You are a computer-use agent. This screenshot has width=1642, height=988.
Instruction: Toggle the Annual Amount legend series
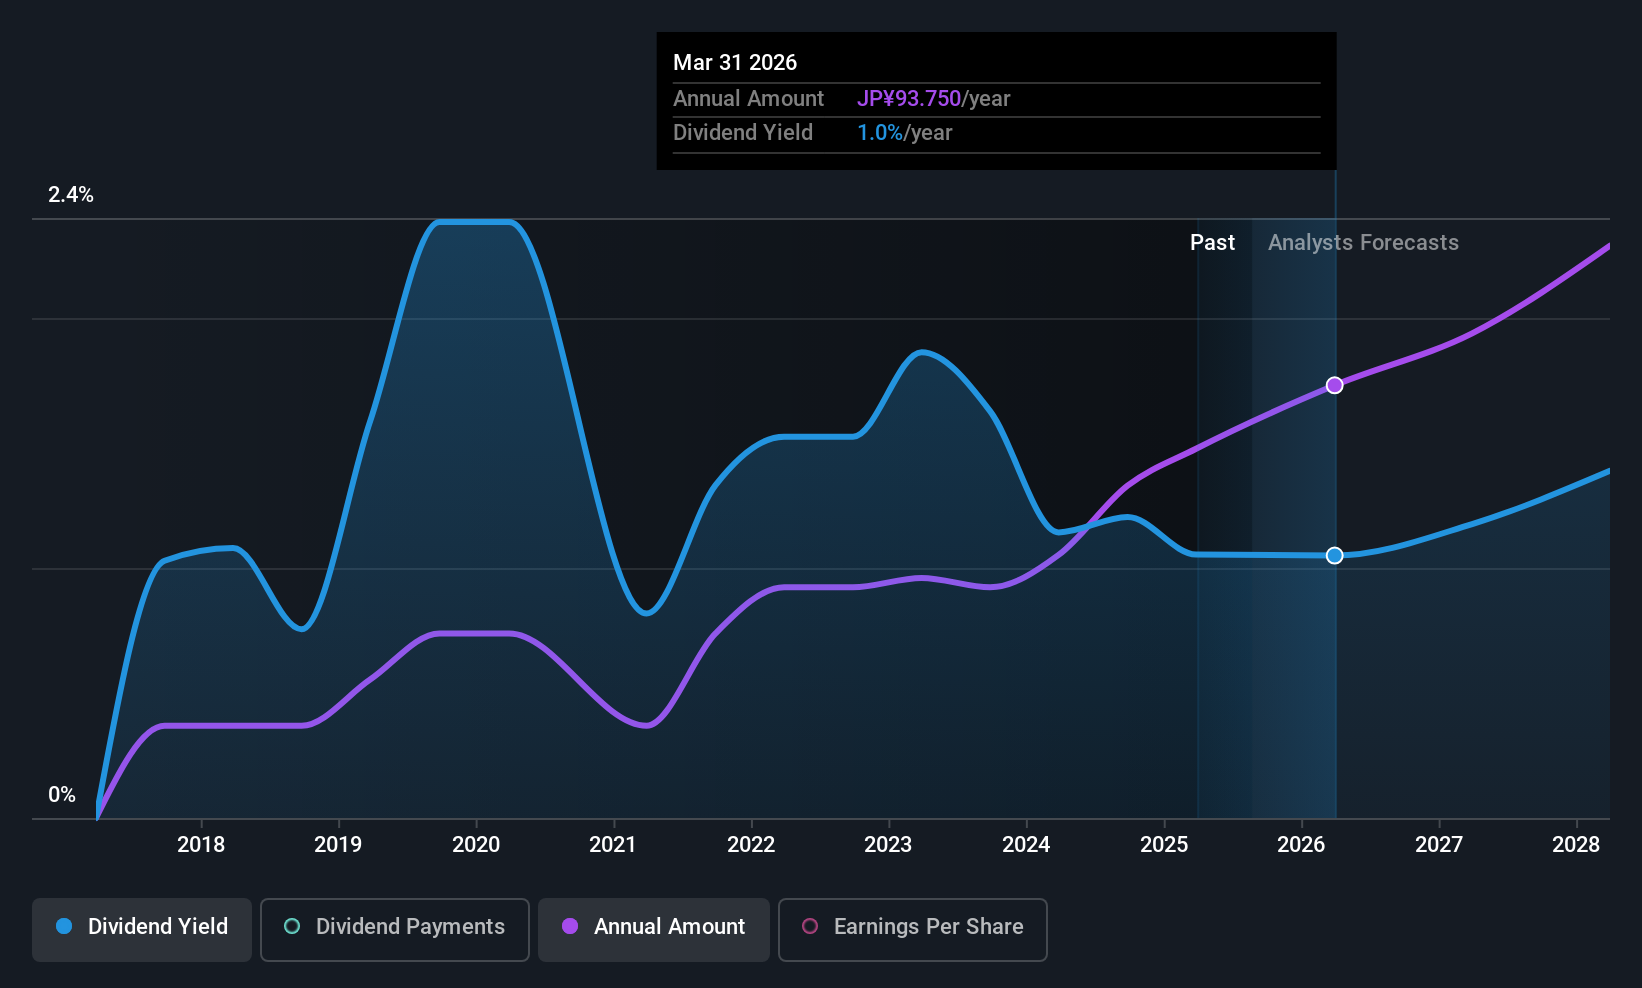654,929
